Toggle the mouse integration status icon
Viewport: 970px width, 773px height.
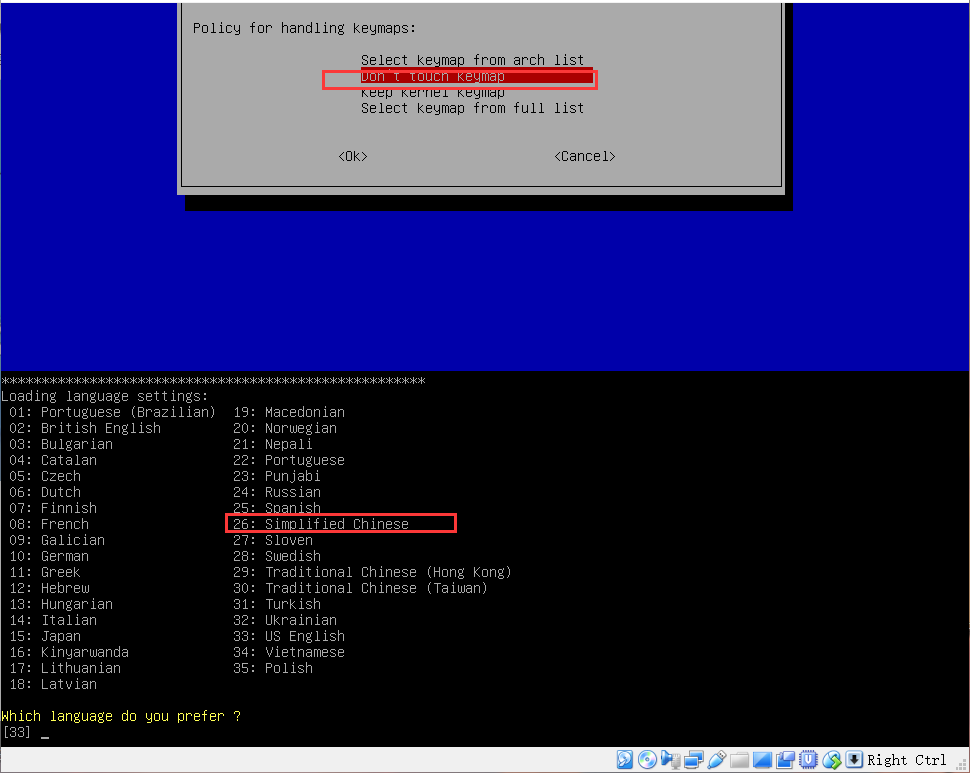coord(831,759)
